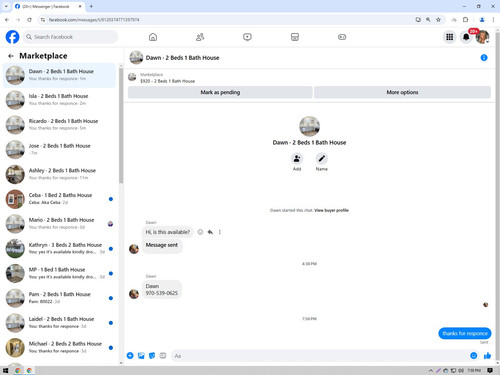Click the More options button
The width and height of the screenshot is (500, 375).
[x=402, y=92]
